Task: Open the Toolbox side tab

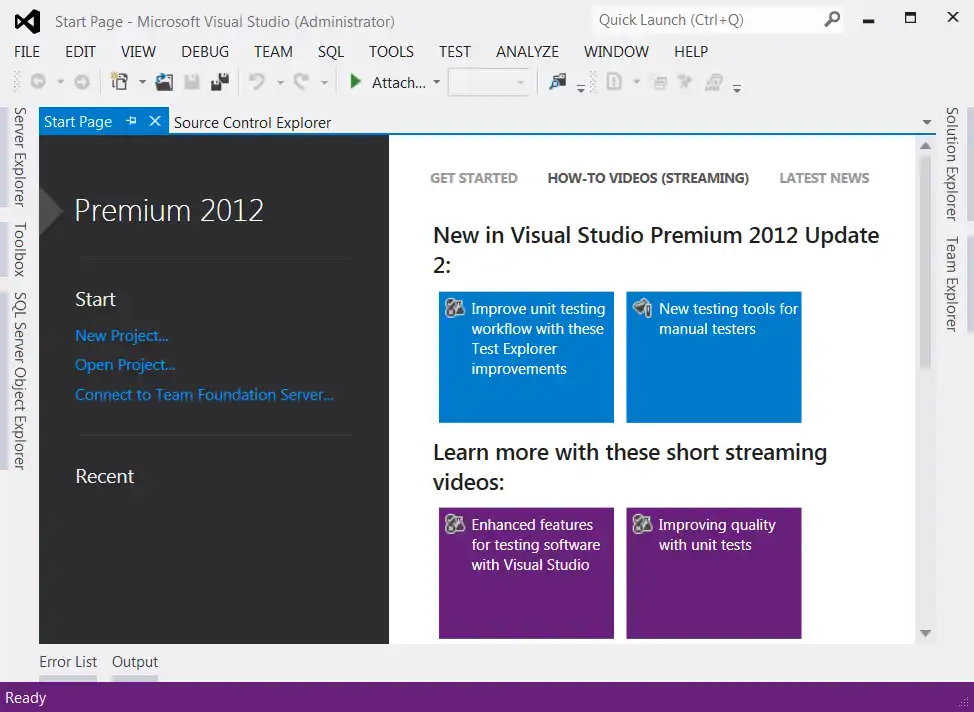Action: [20, 249]
